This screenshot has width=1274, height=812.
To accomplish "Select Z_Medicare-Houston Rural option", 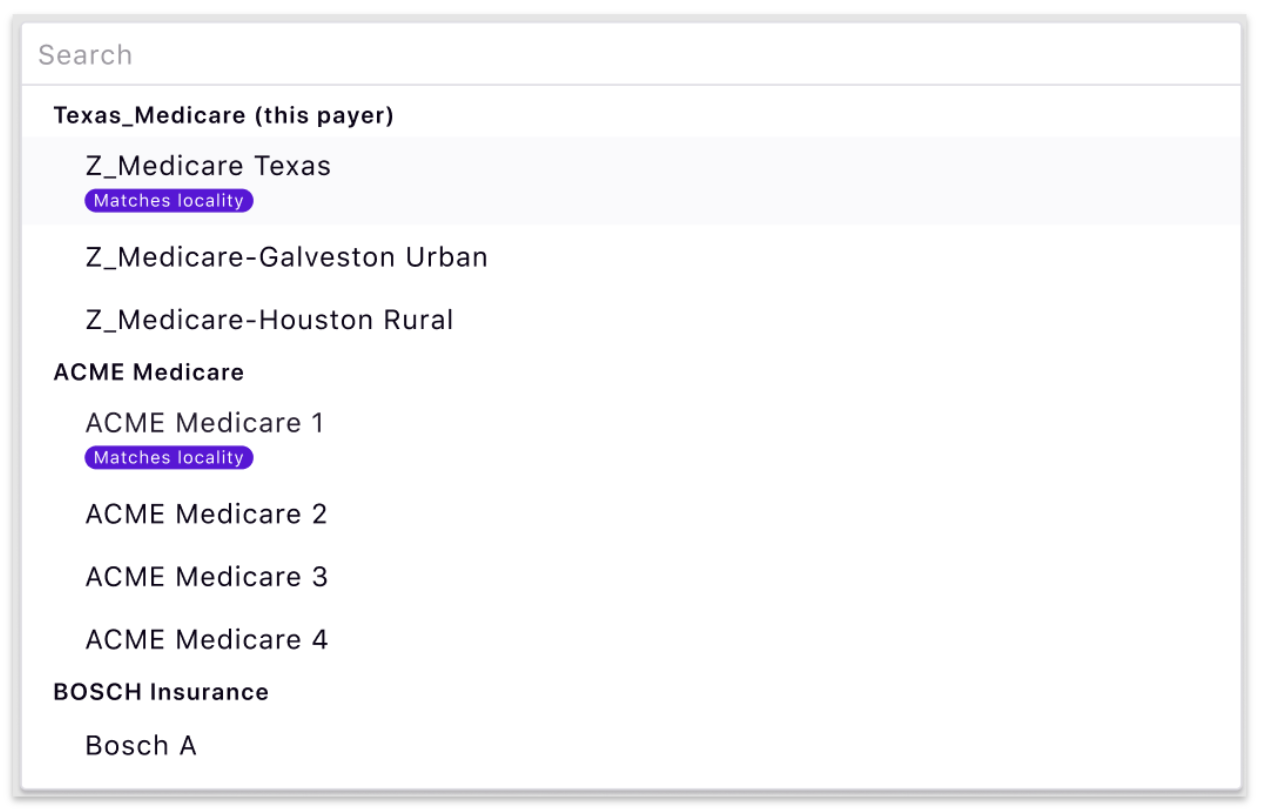I will [631, 320].
